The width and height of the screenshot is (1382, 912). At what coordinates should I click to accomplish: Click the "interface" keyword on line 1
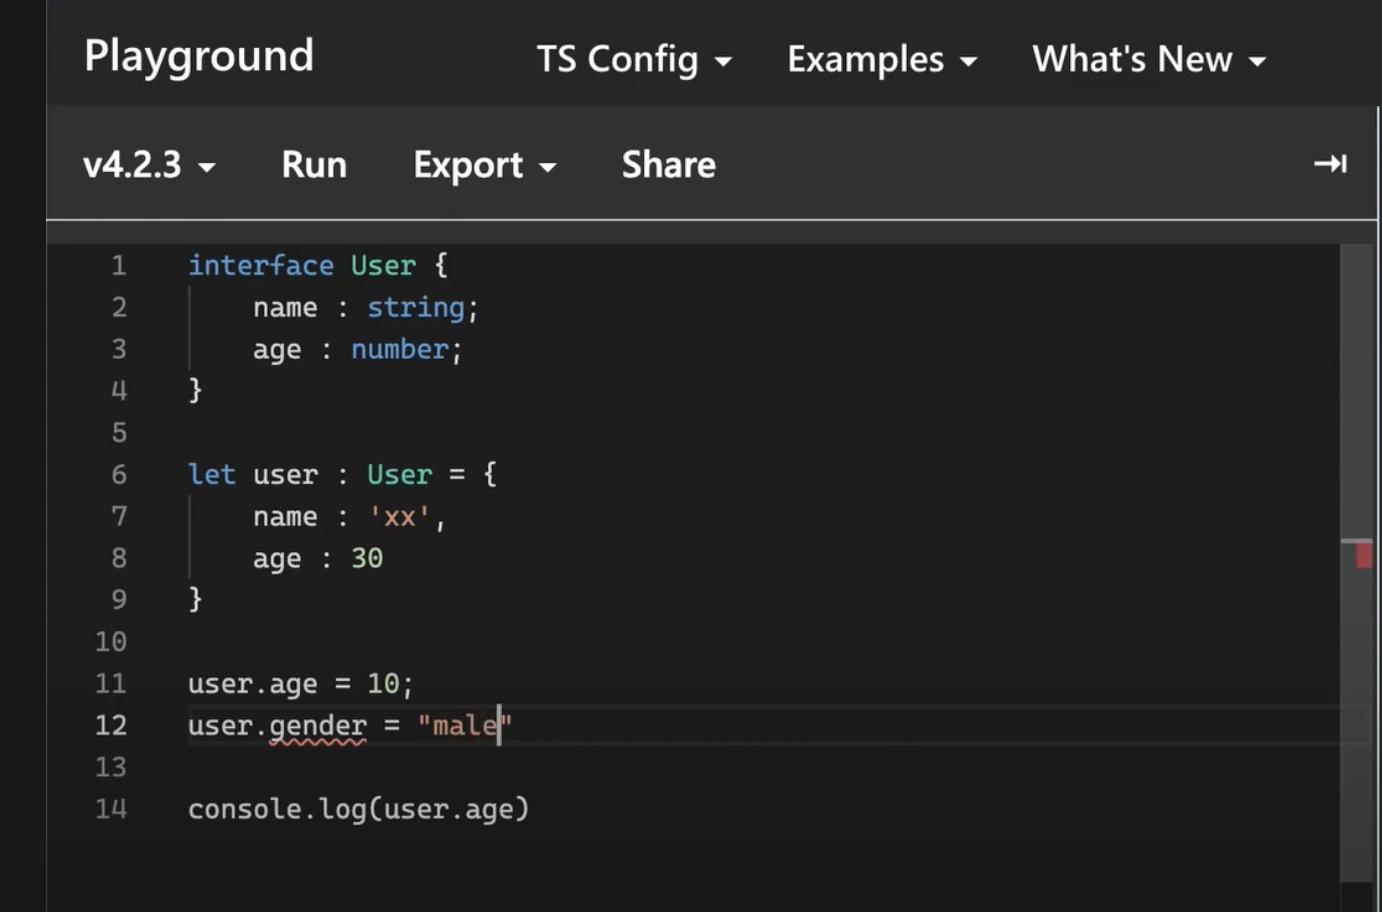pyautogui.click(x=261, y=265)
